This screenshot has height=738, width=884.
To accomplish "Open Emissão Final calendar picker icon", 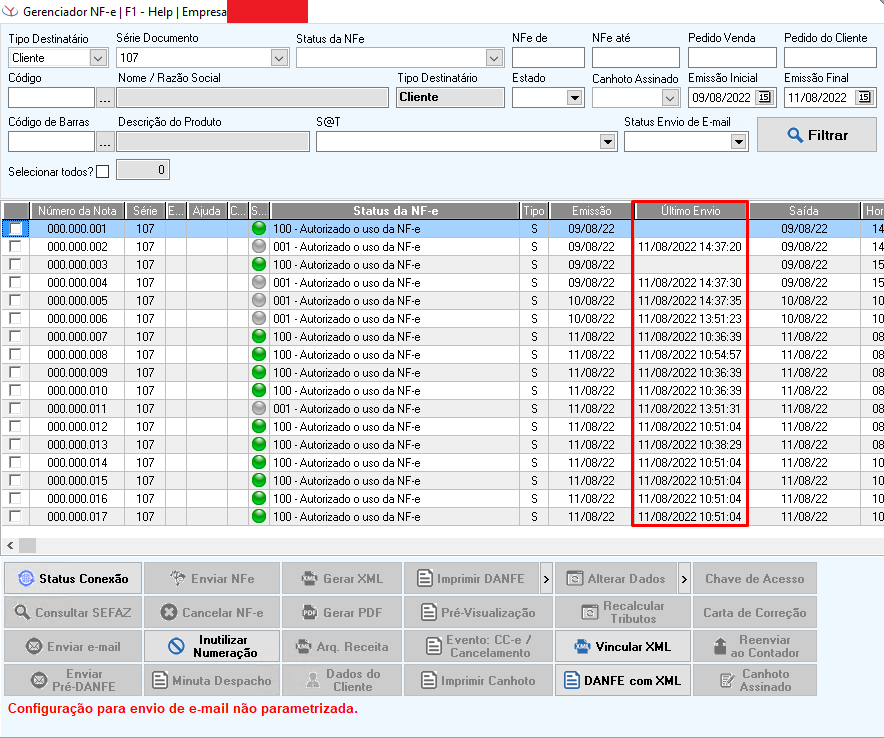I will 864,98.
